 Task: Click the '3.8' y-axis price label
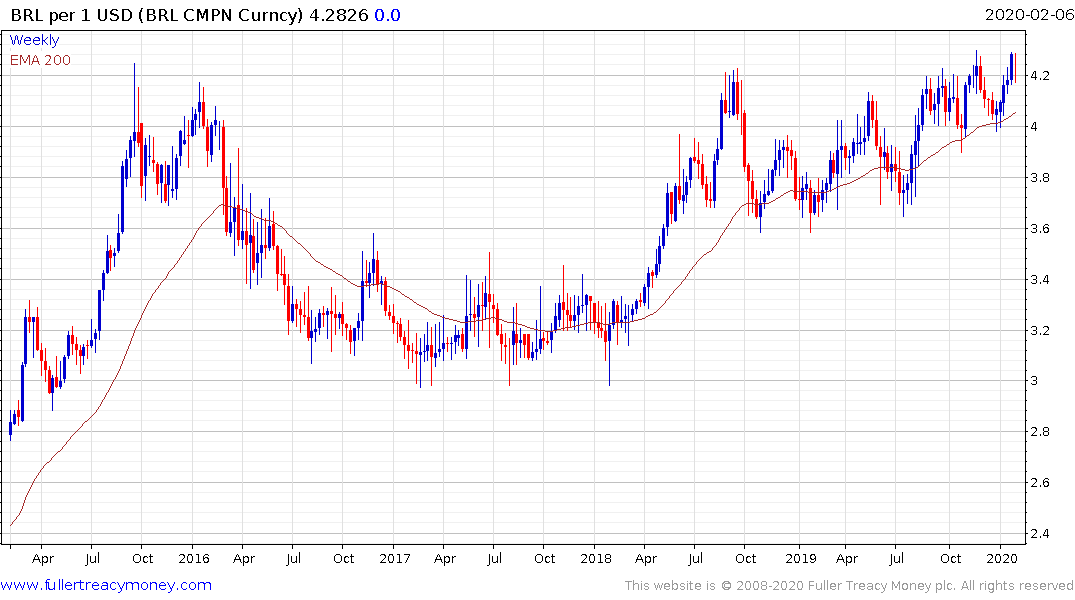pos(1040,178)
